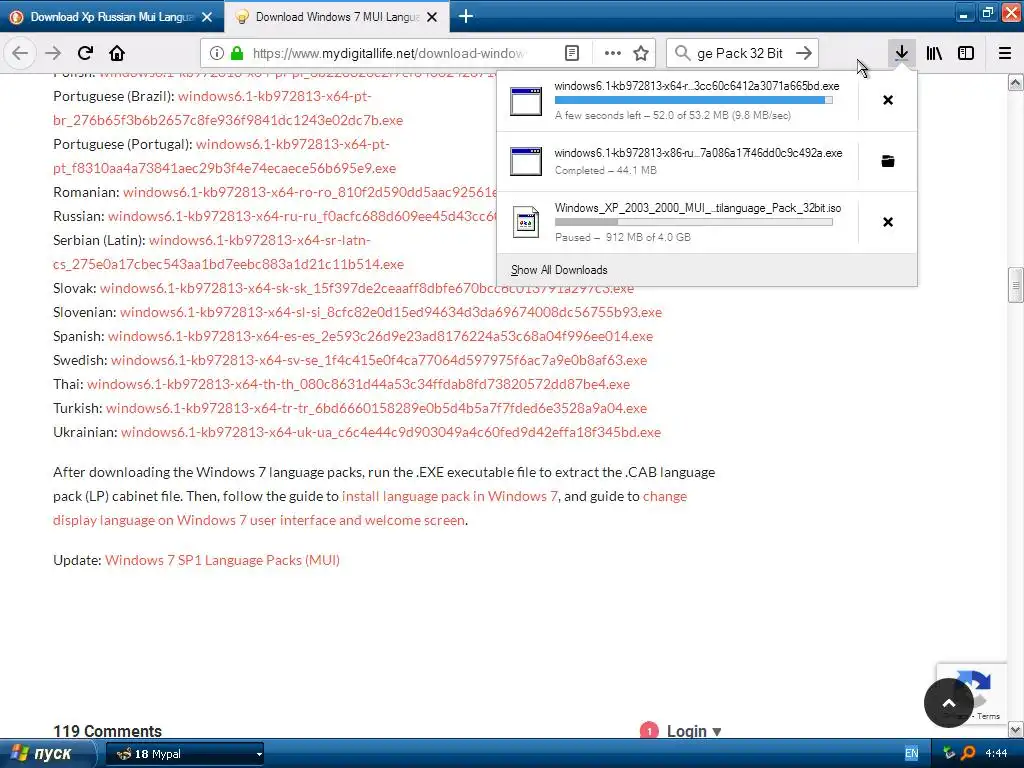Open a new browser tab
1024x768 pixels.
(466, 16)
